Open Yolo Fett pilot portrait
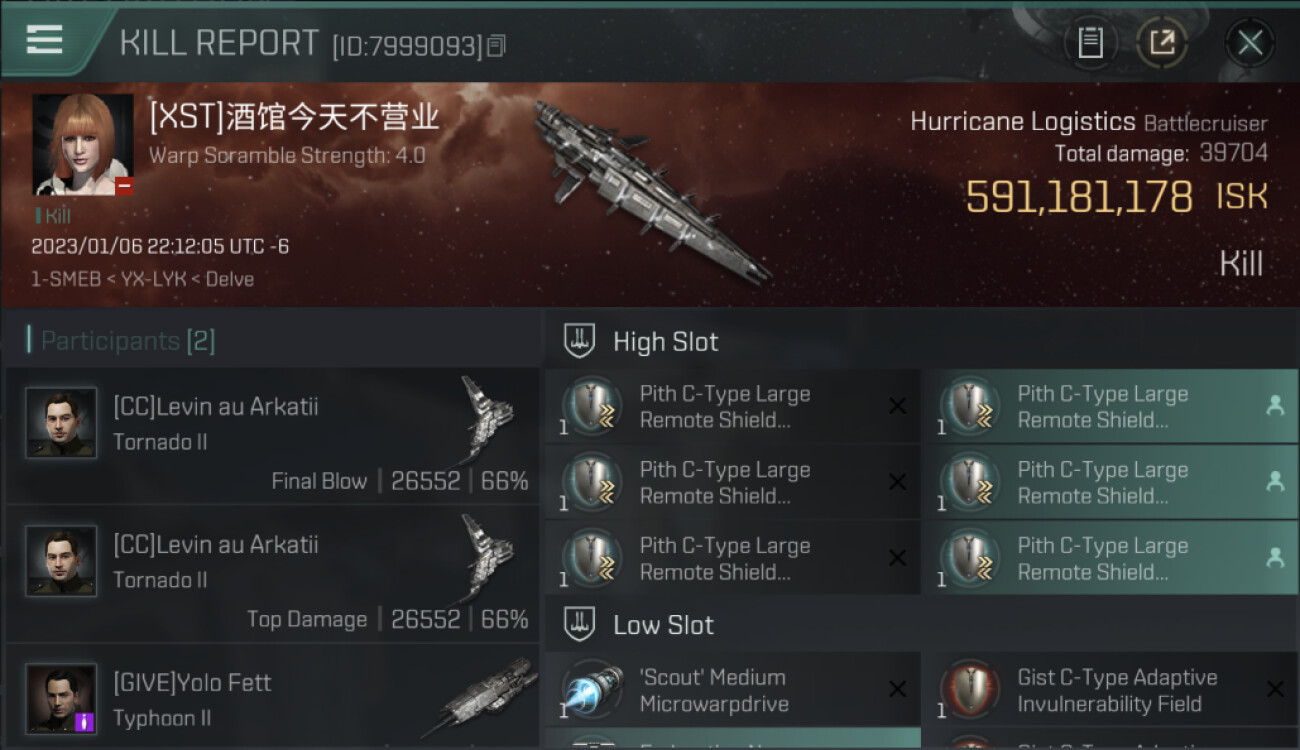1300x750 pixels. point(61,698)
